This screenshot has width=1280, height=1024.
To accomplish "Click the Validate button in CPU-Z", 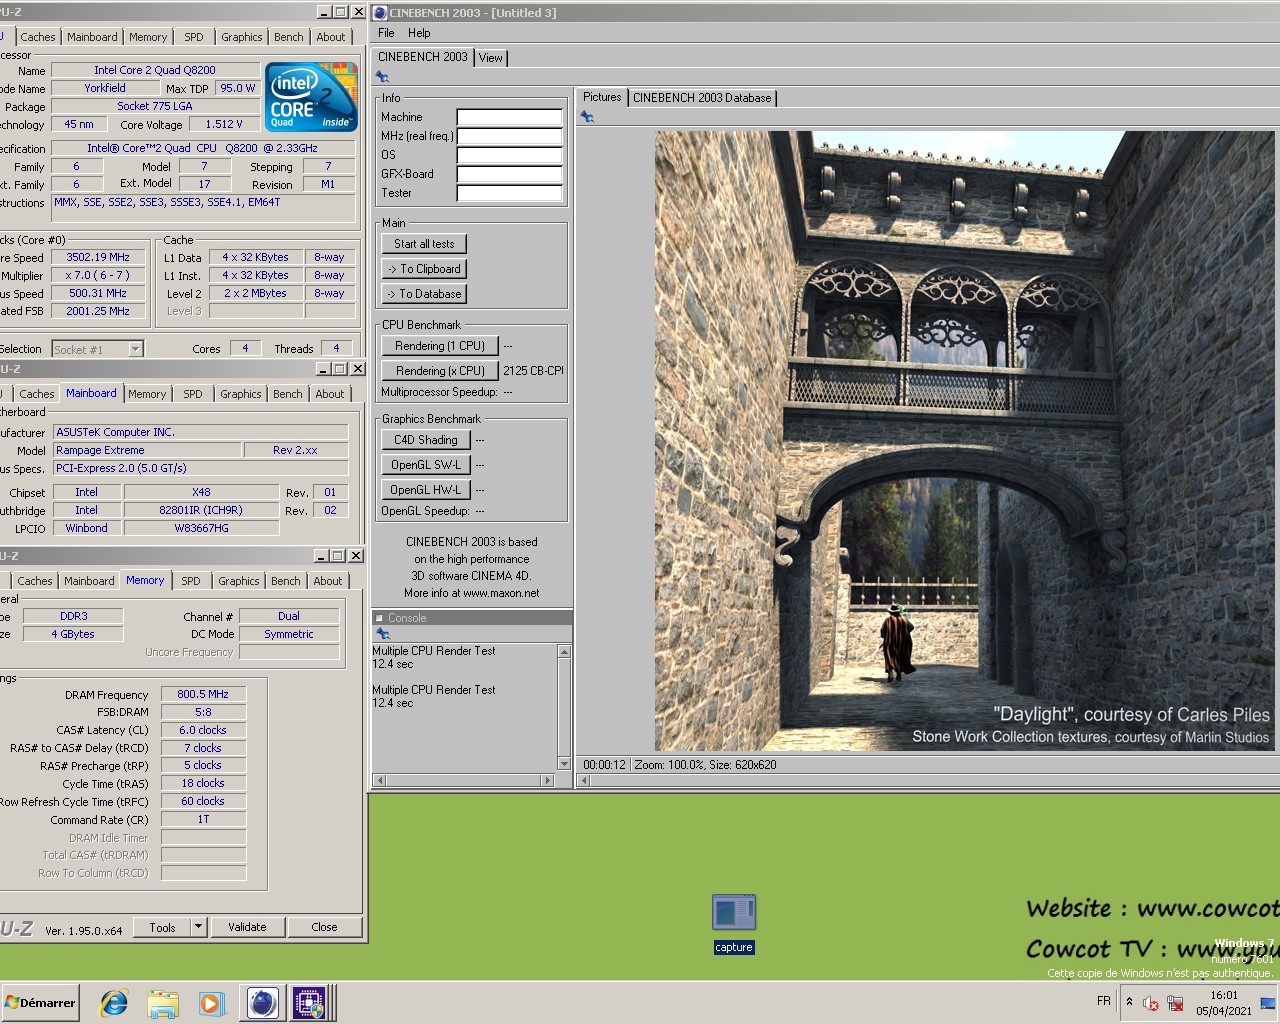I will (x=247, y=927).
